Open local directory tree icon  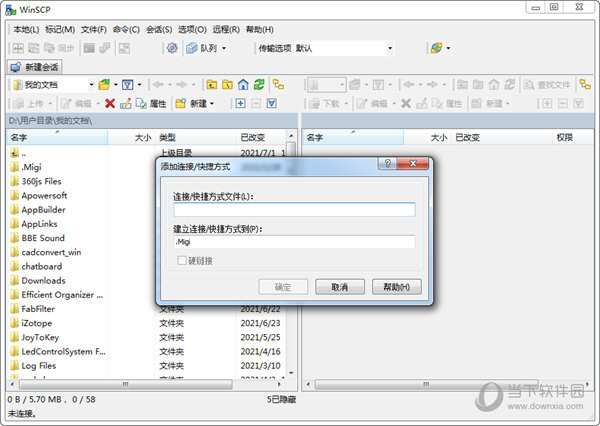point(279,85)
